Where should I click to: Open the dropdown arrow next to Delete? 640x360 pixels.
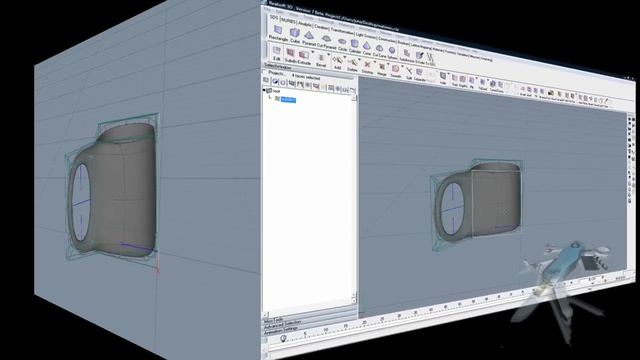359,60
